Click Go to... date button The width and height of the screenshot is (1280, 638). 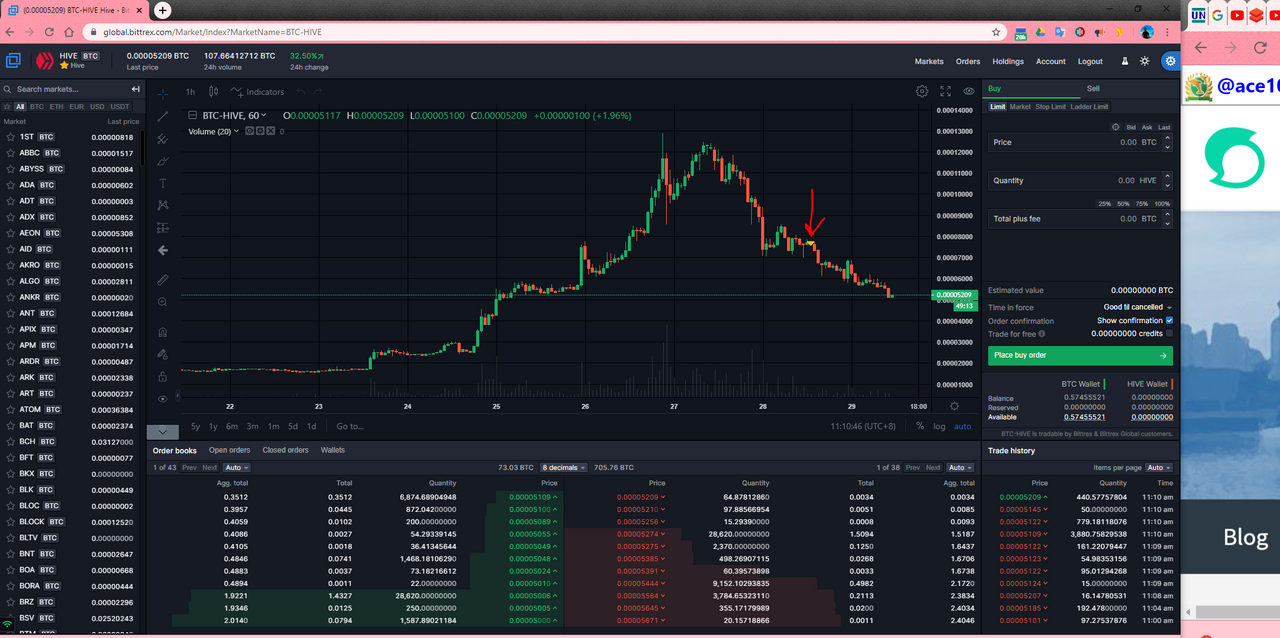coord(350,426)
